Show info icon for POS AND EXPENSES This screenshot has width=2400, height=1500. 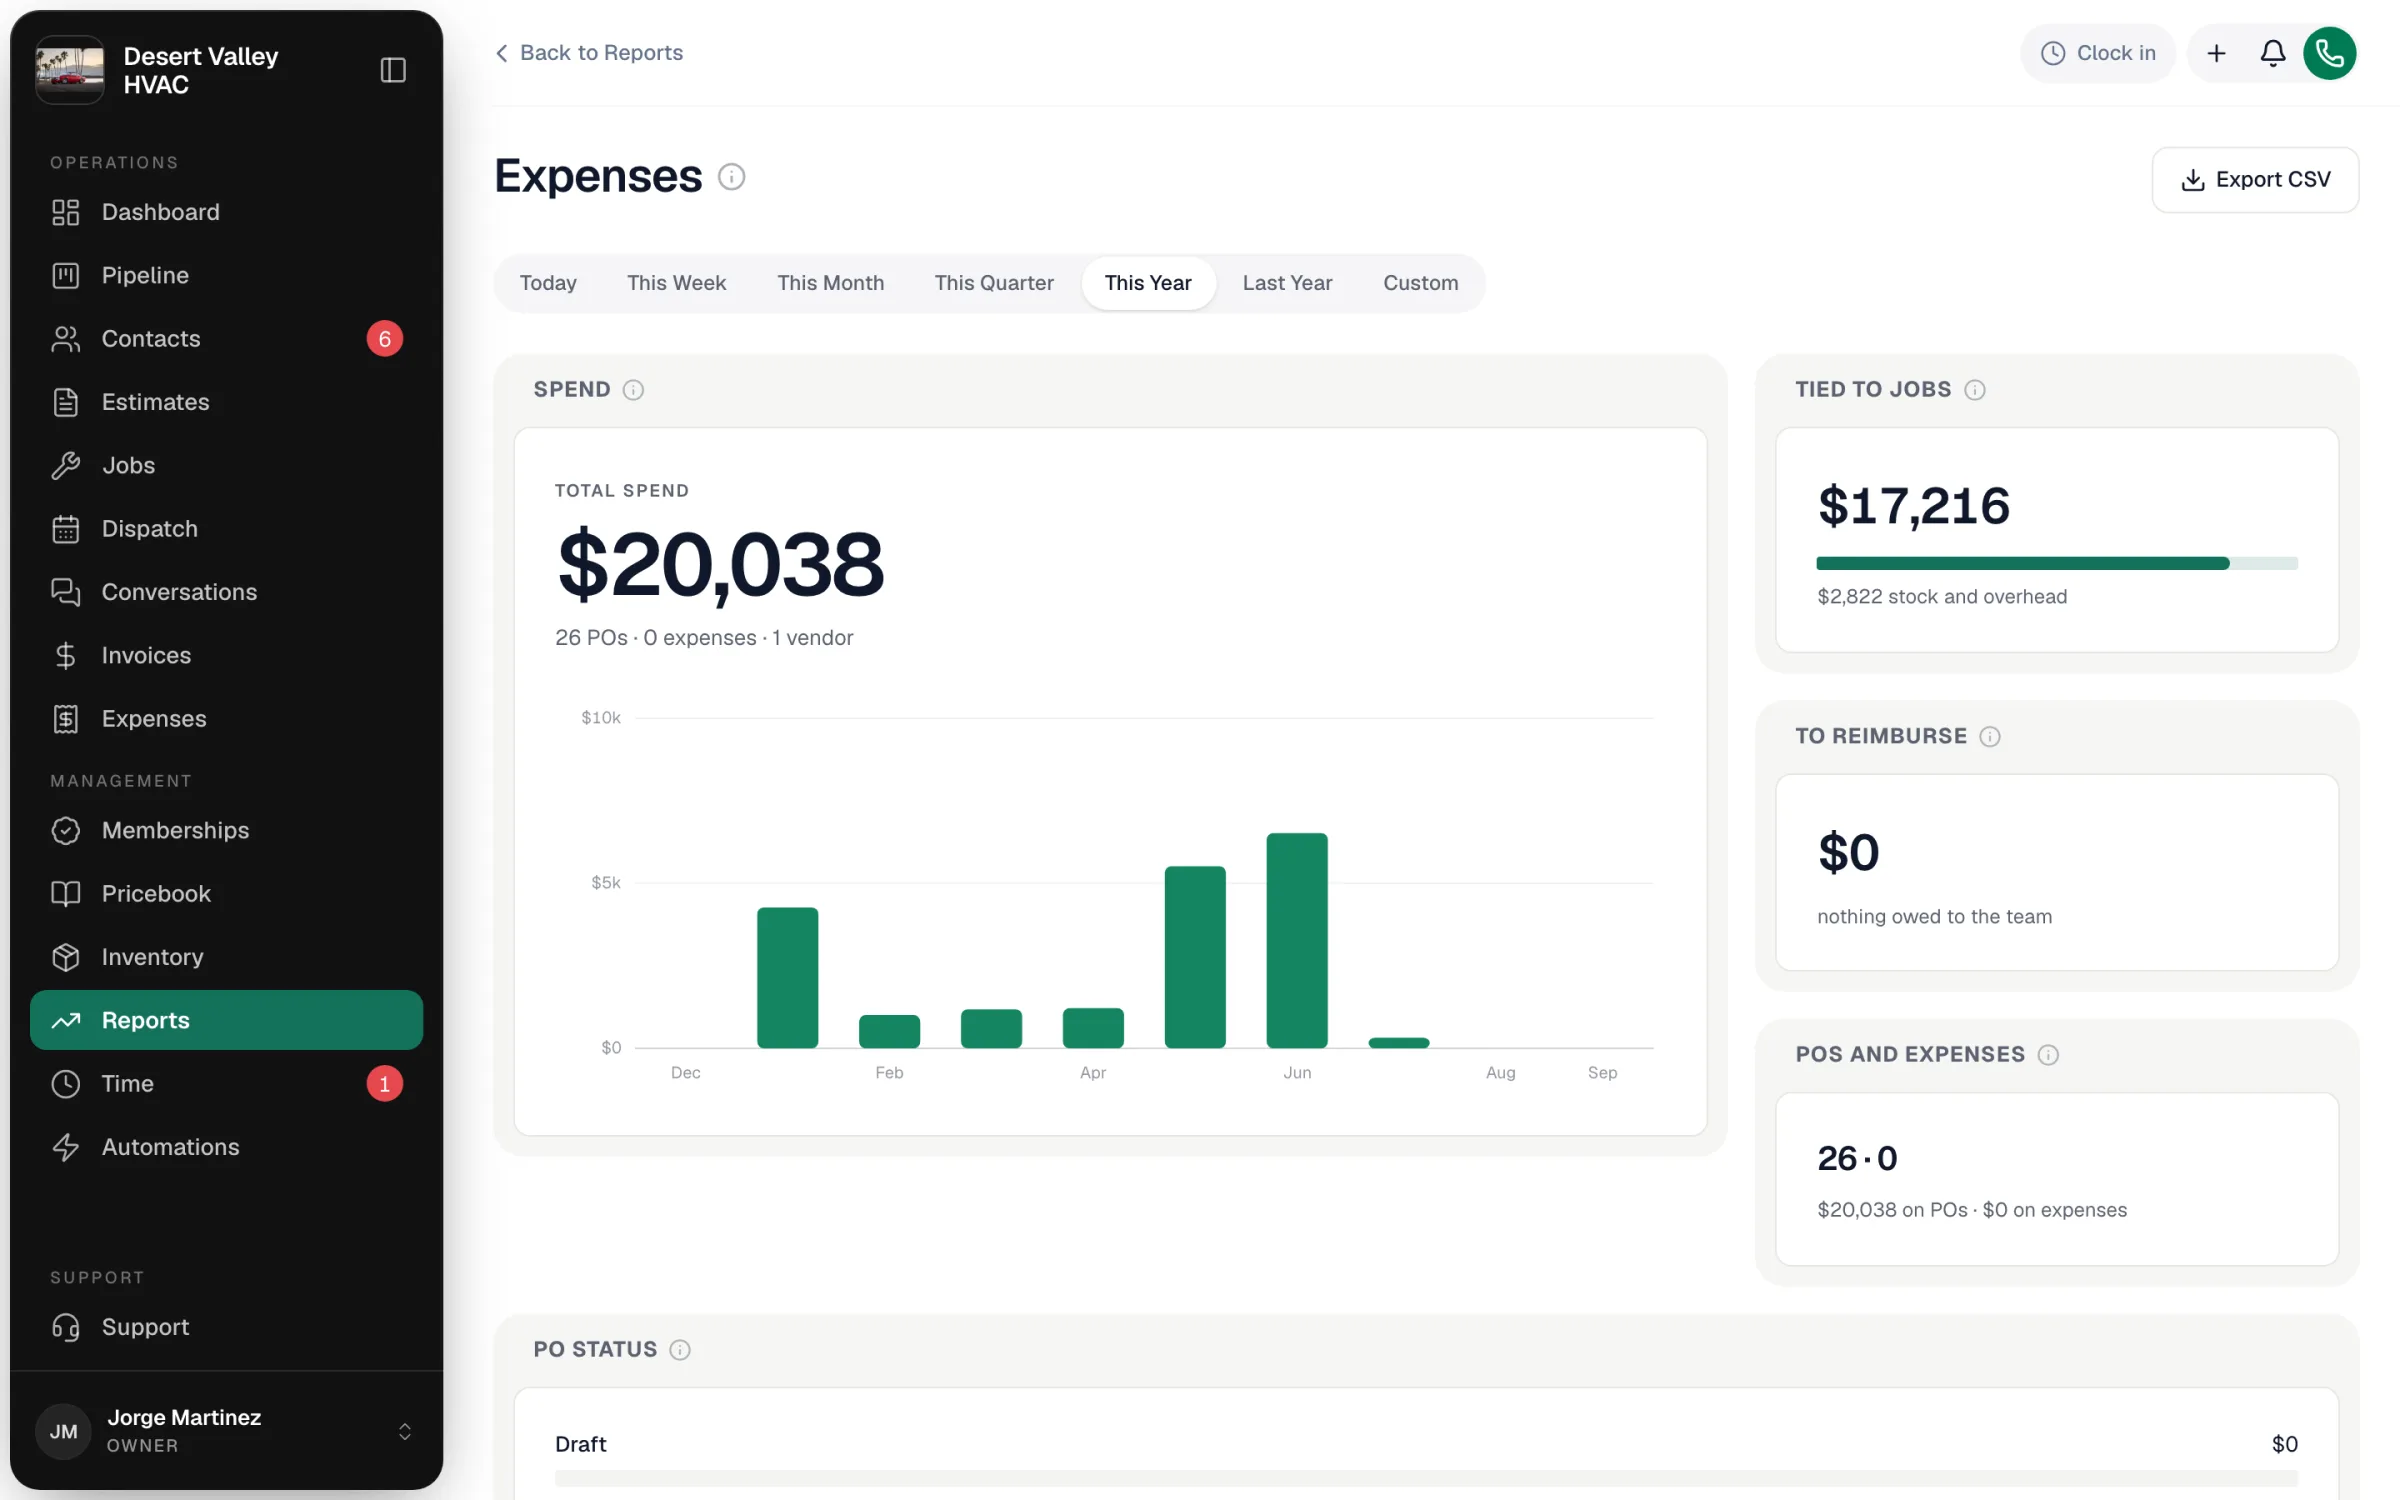2048,1055
